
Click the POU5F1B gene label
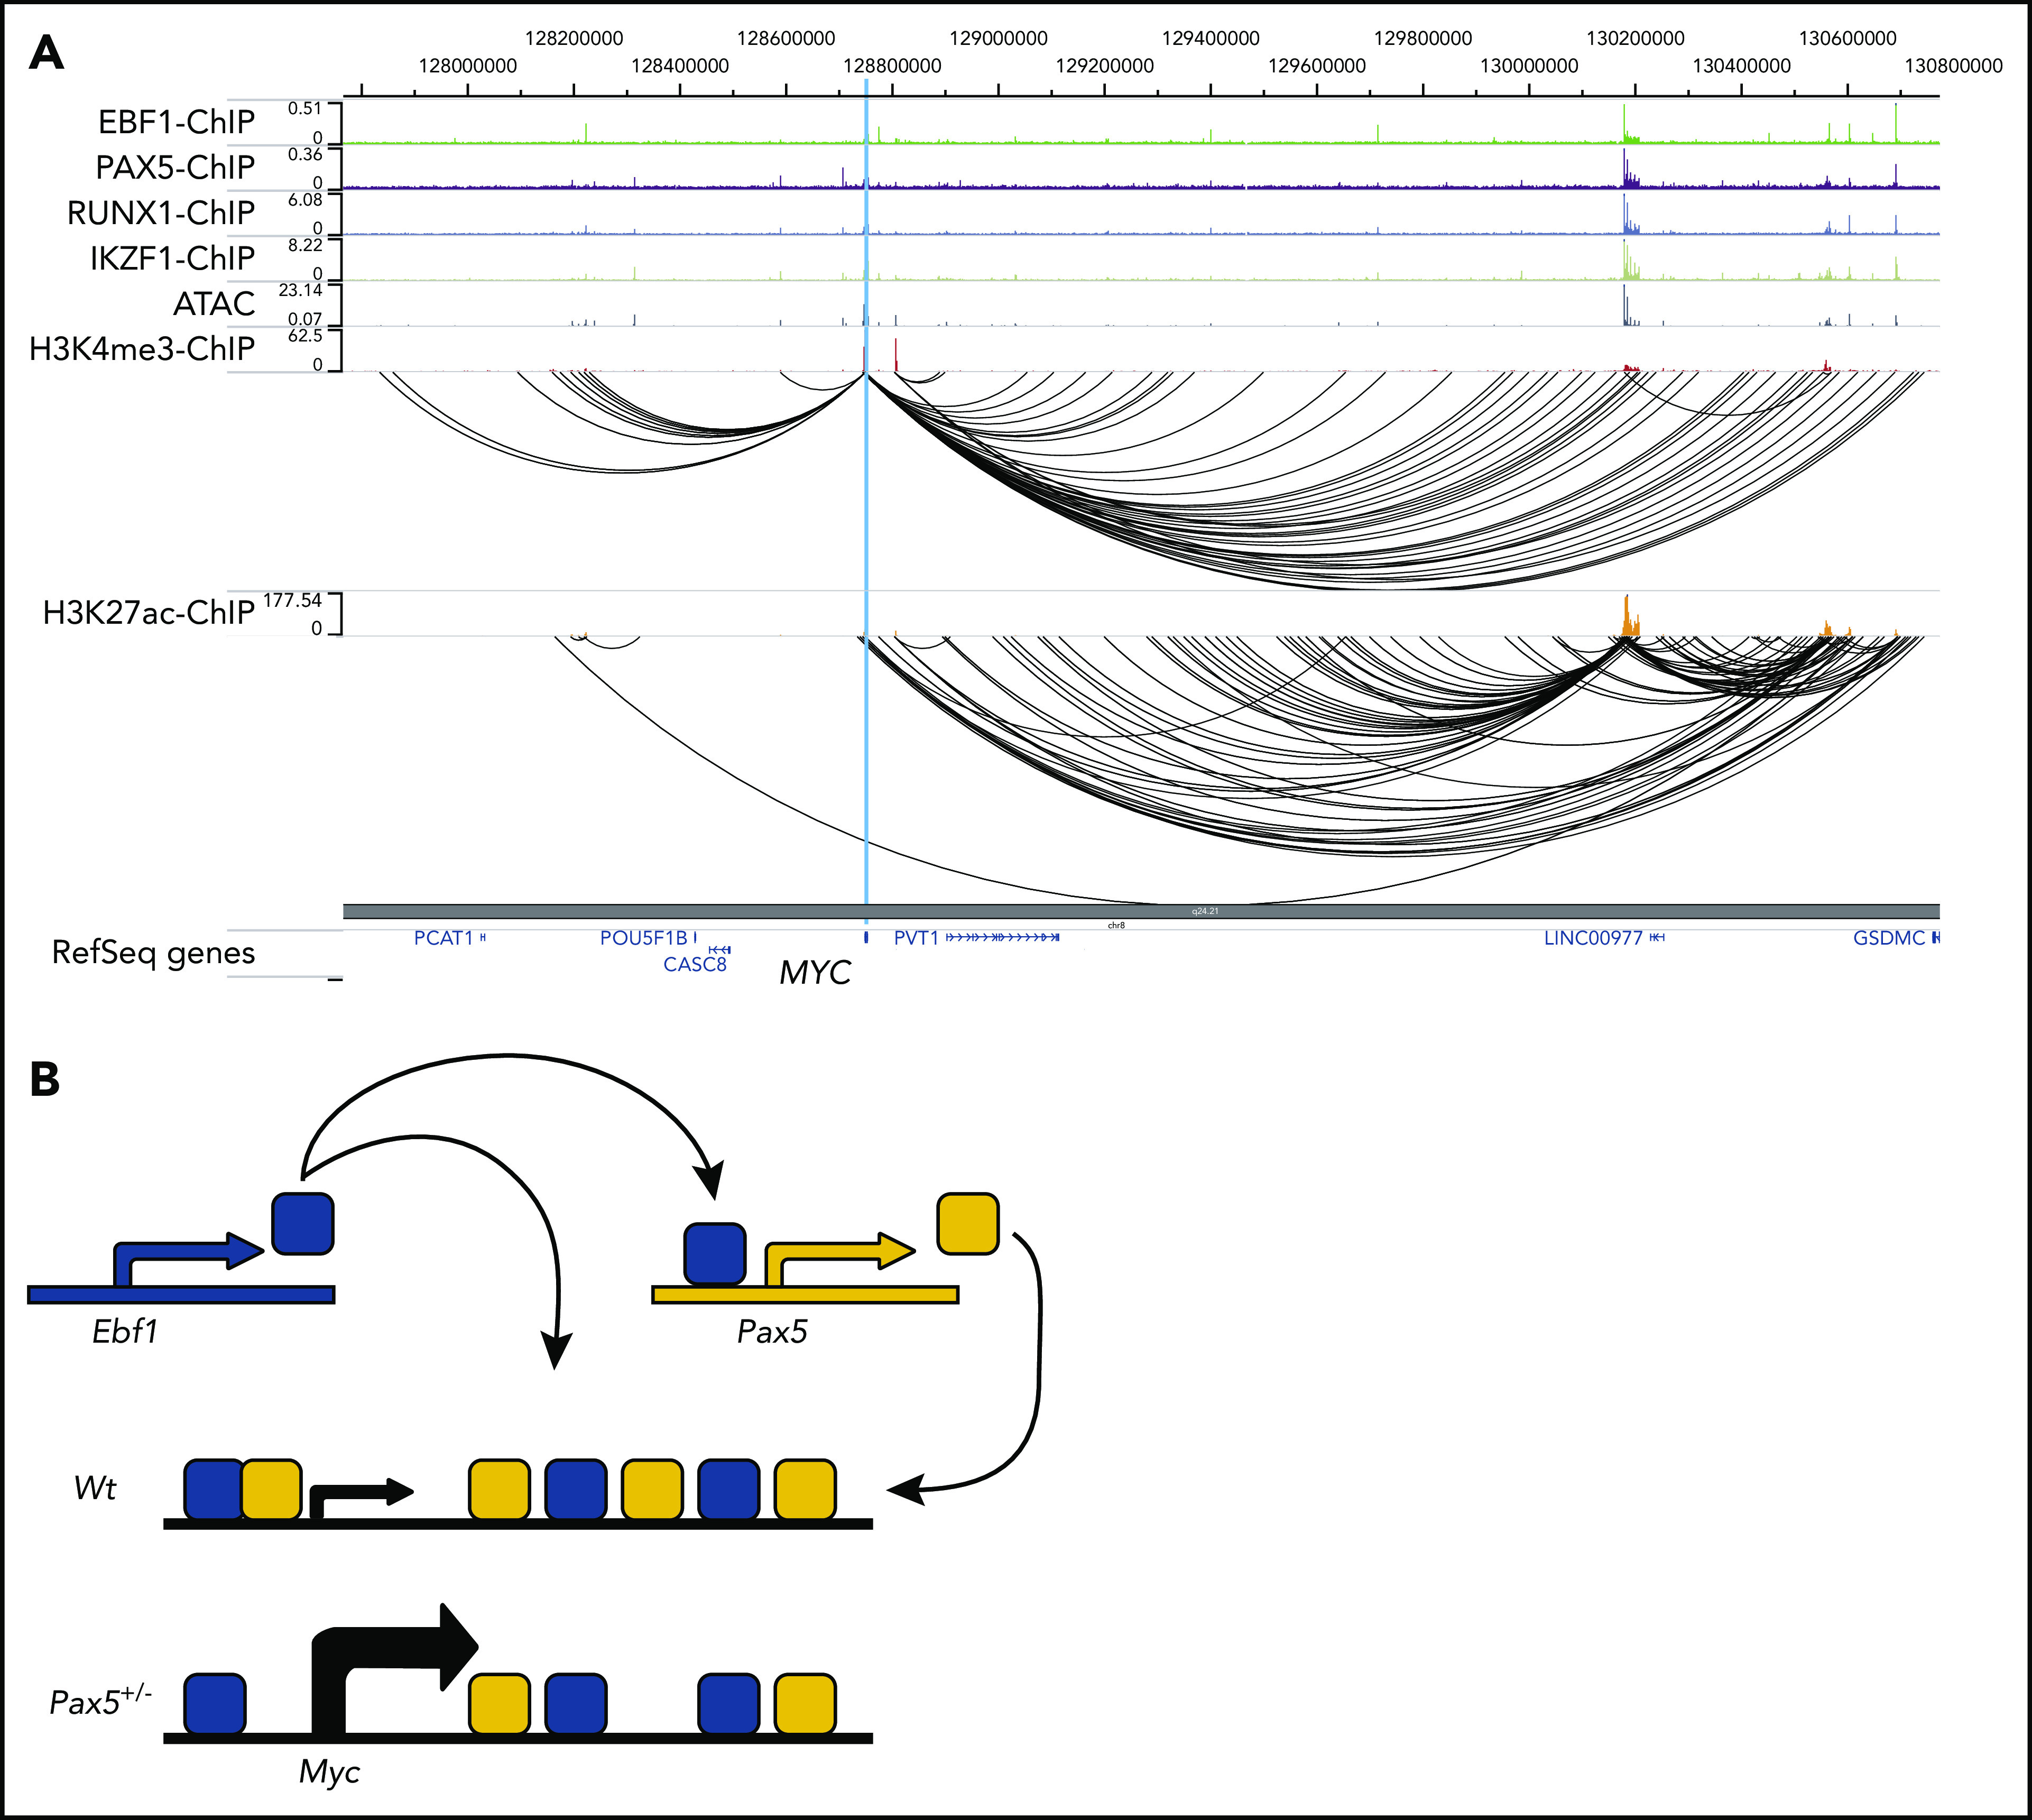(x=644, y=938)
